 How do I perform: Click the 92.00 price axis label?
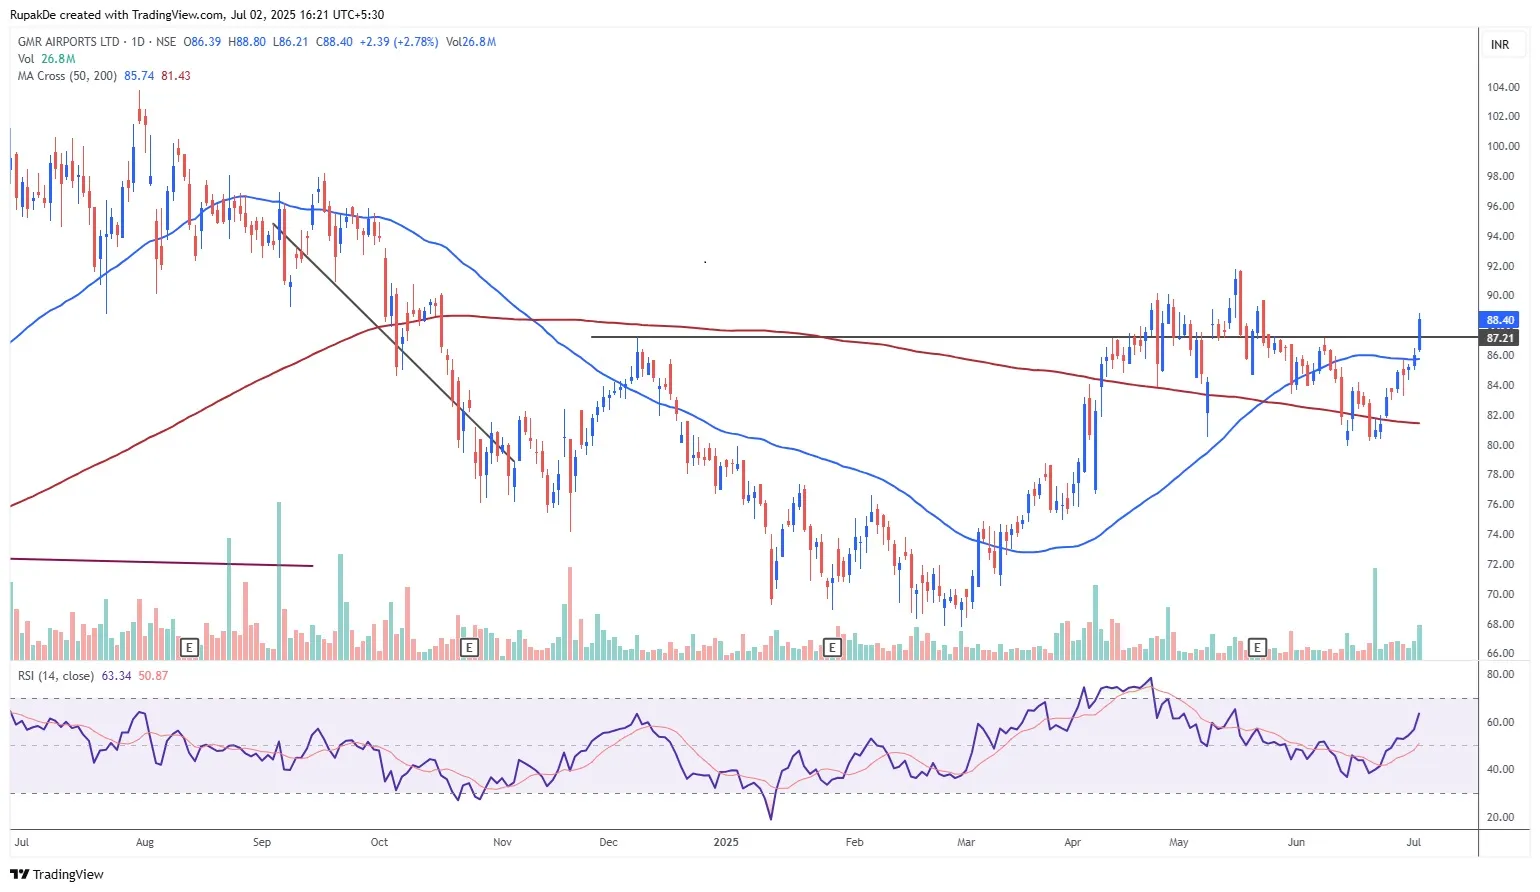[1500, 266]
